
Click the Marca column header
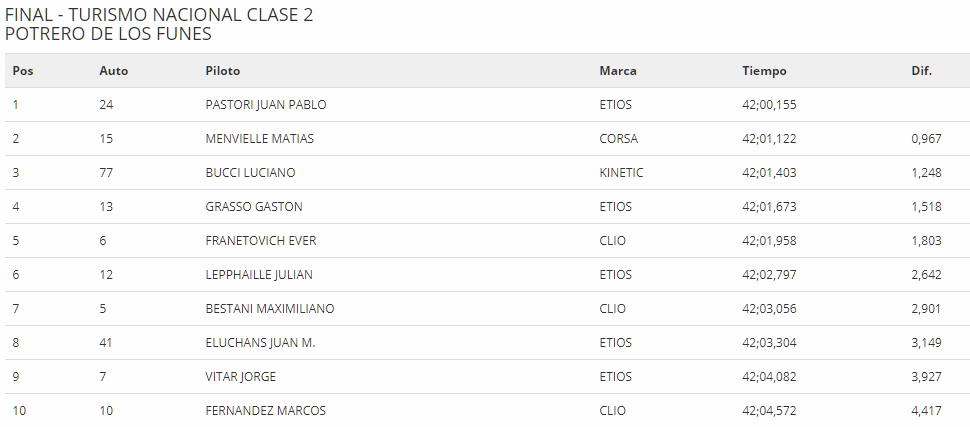coord(618,71)
